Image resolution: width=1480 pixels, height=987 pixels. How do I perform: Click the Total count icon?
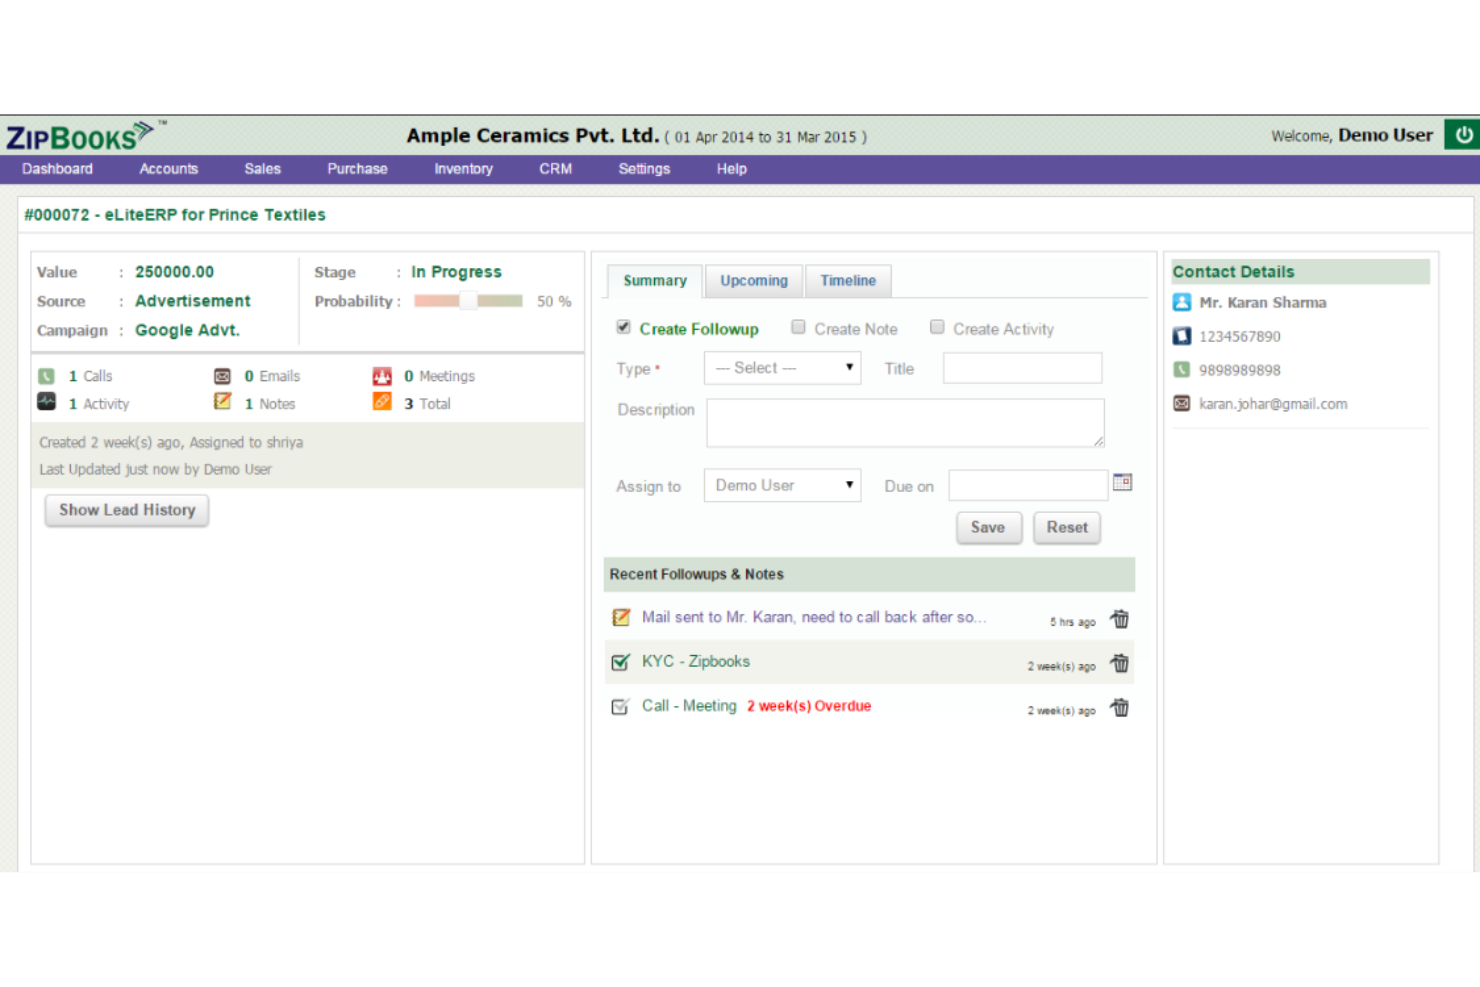(x=382, y=402)
